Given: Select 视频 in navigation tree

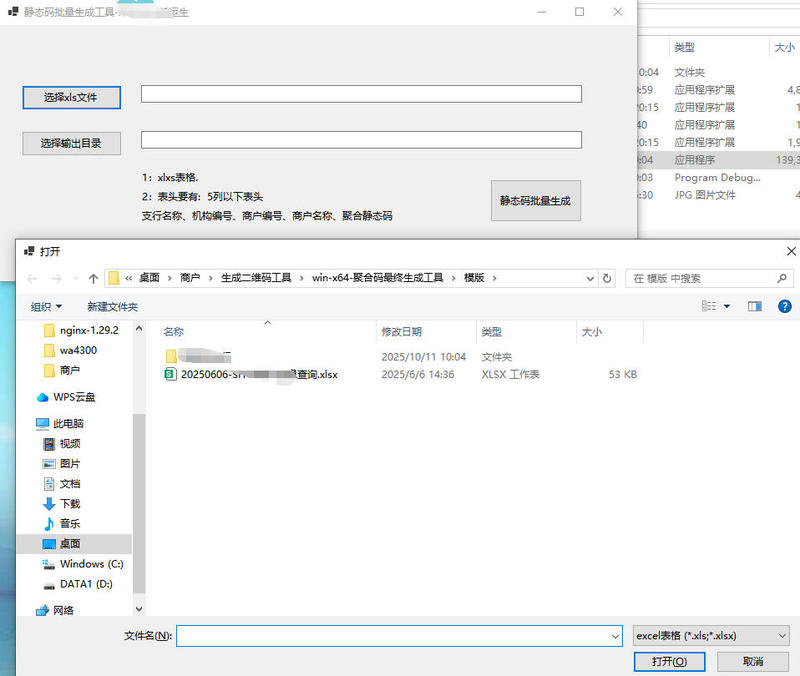Looking at the screenshot, I should point(62,444).
